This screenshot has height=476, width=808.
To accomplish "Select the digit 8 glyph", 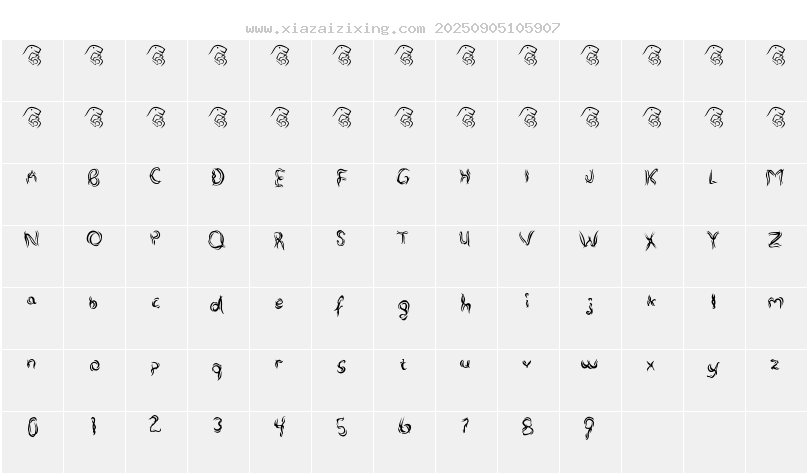I will click(527, 427).
